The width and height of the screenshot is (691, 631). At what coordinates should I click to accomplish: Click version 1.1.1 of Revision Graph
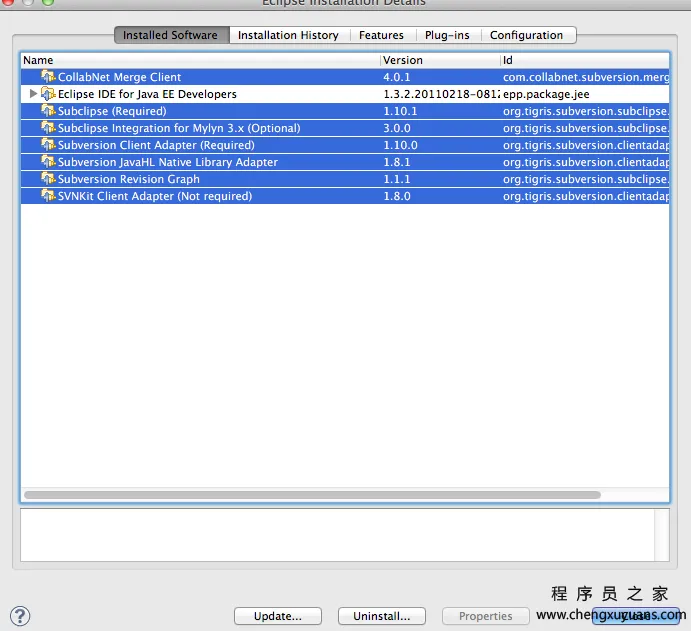(x=397, y=179)
